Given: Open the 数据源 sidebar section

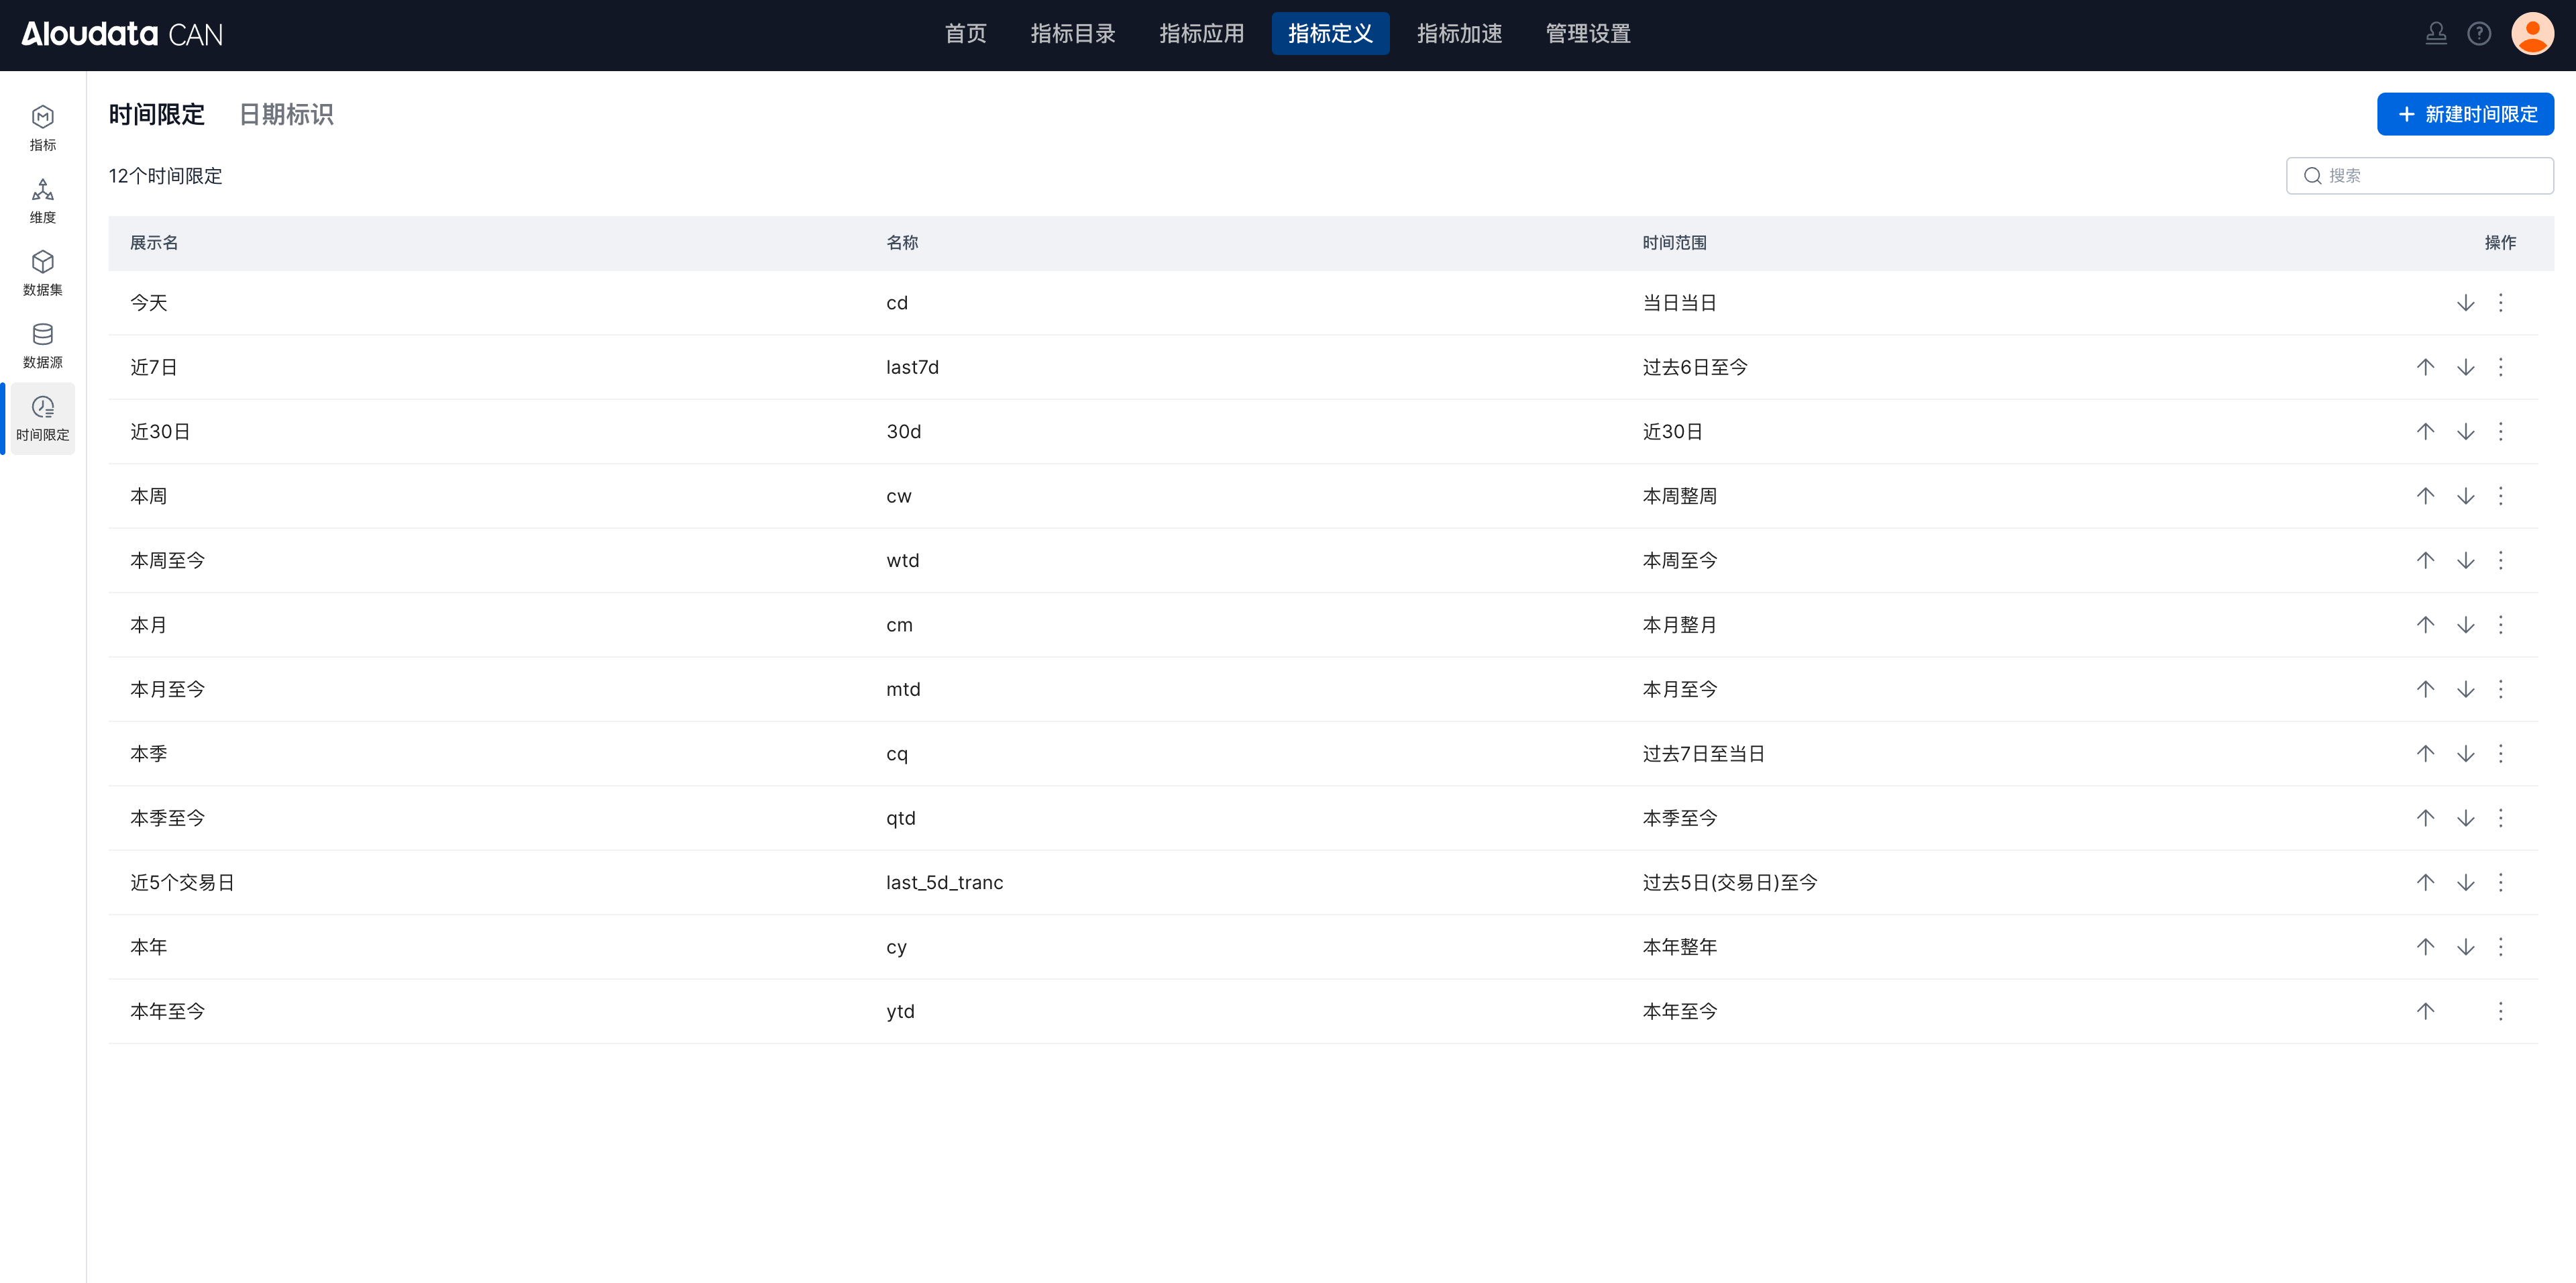Looking at the screenshot, I should (42, 345).
